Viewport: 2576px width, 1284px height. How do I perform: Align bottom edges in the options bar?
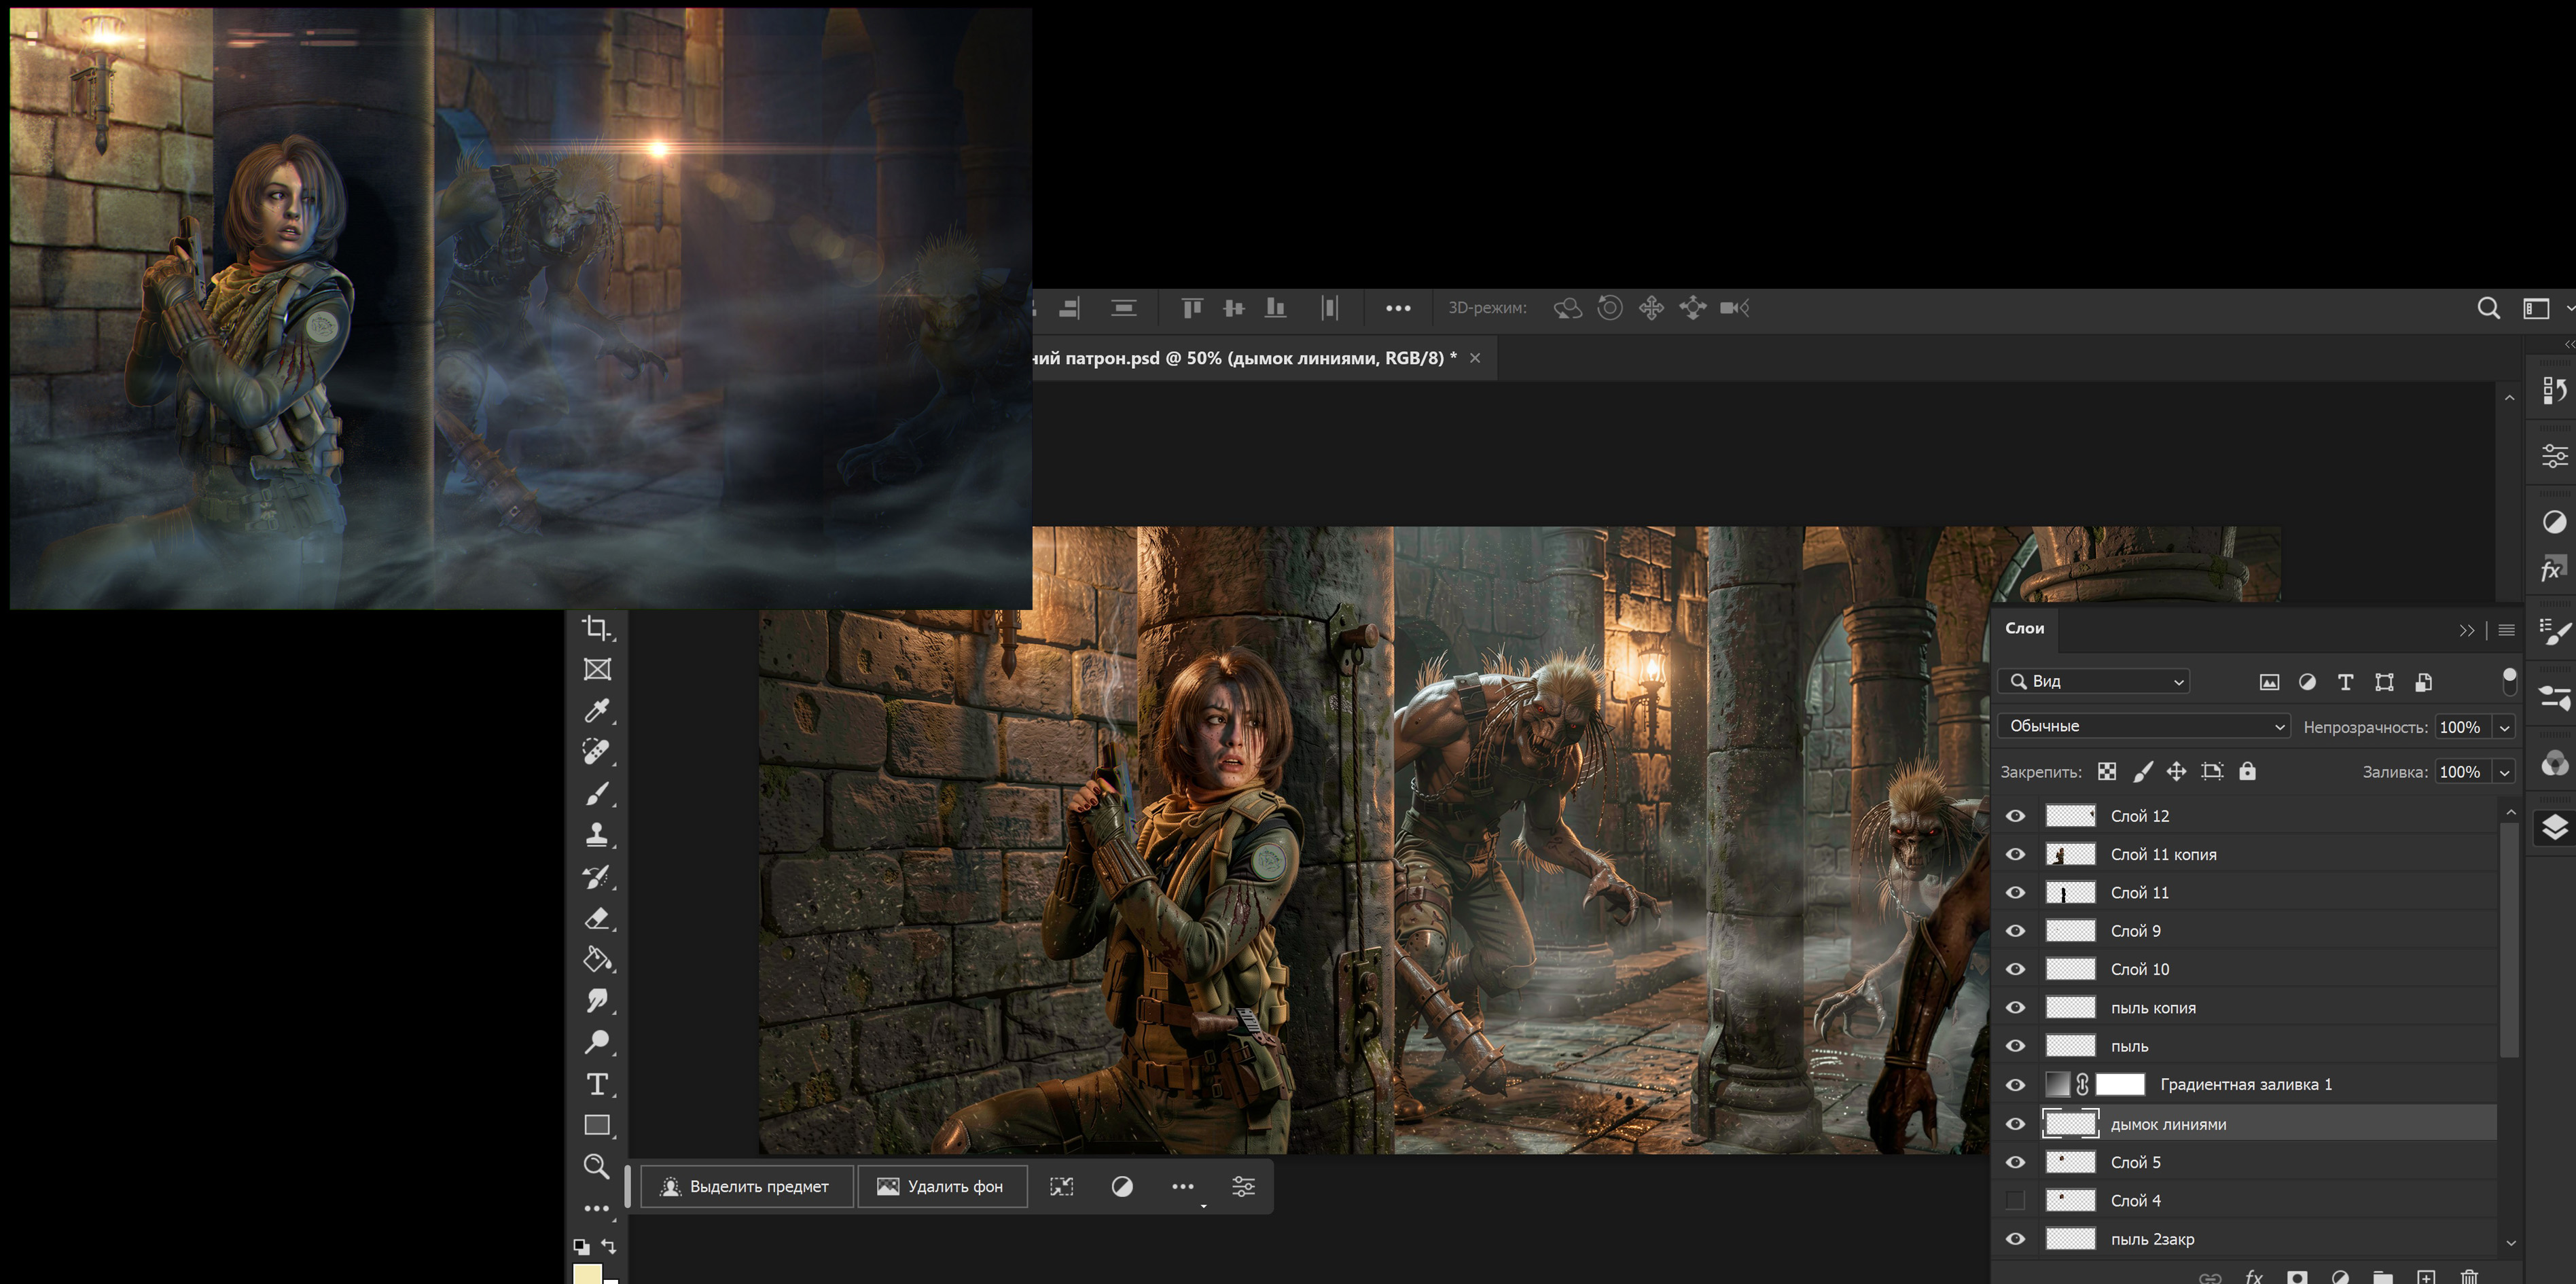pyautogui.click(x=1275, y=308)
